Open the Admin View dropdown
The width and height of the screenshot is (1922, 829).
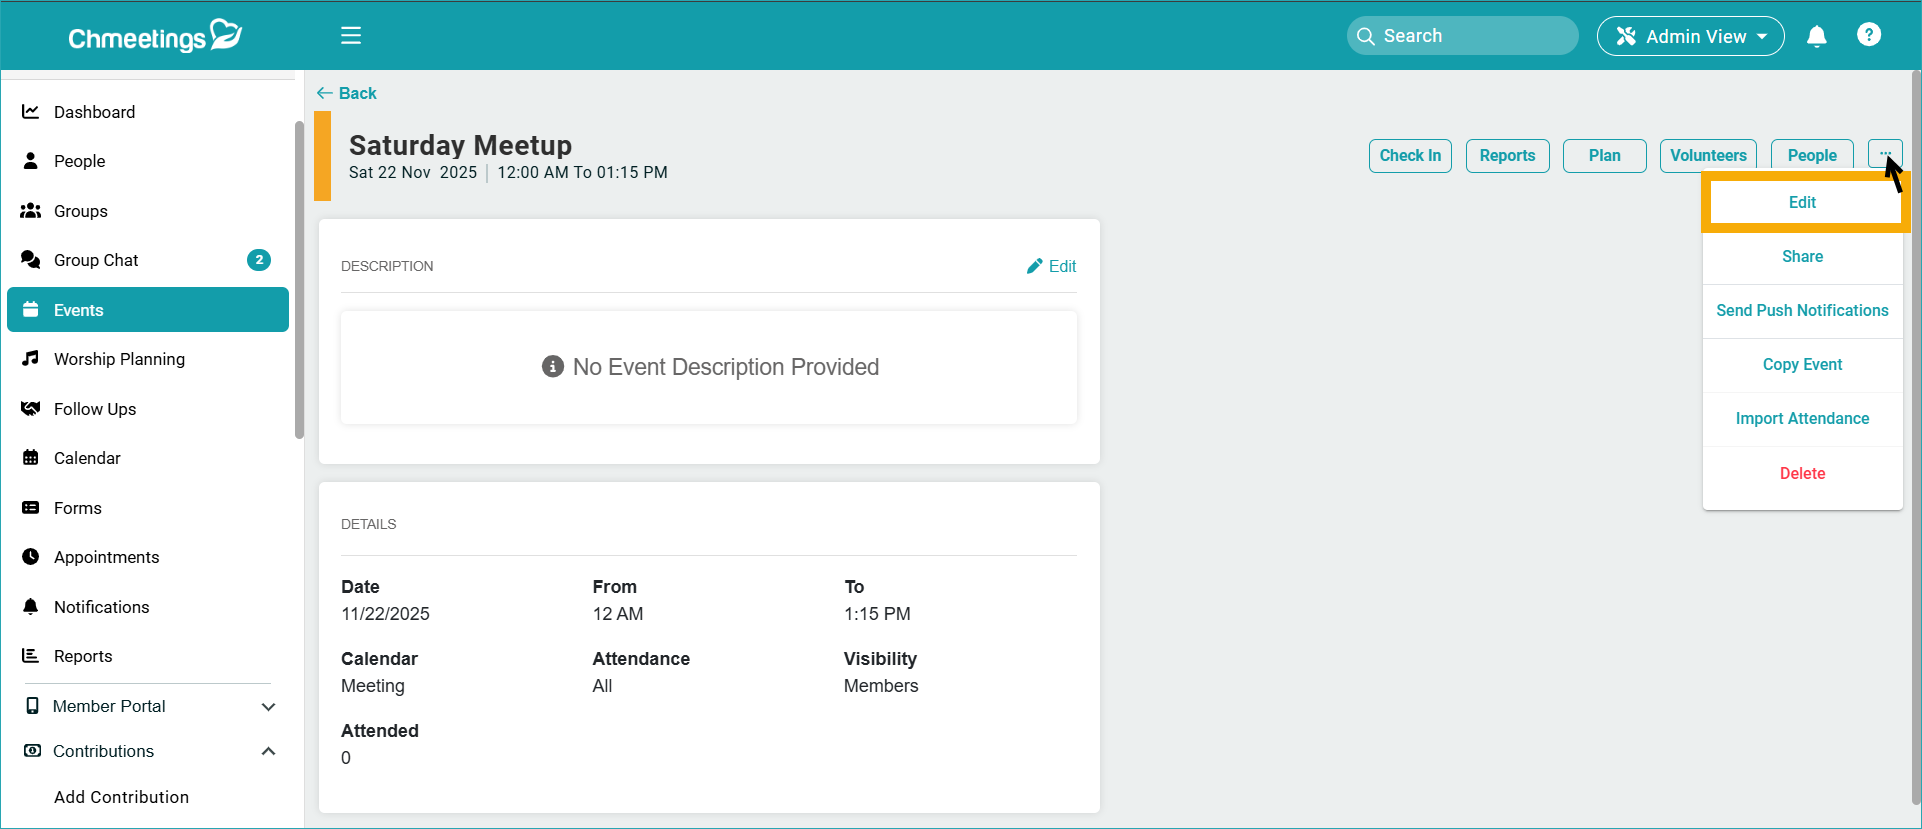click(1690, 36)
